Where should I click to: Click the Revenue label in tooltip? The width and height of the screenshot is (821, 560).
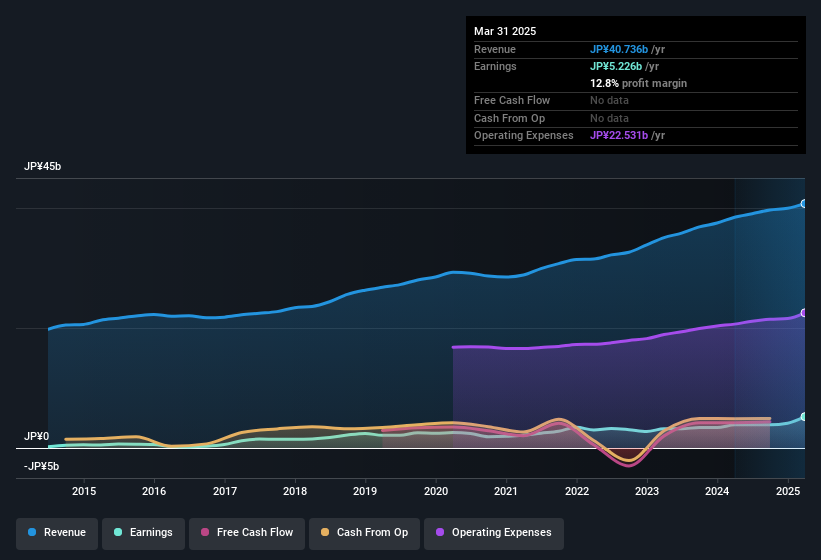495,49
